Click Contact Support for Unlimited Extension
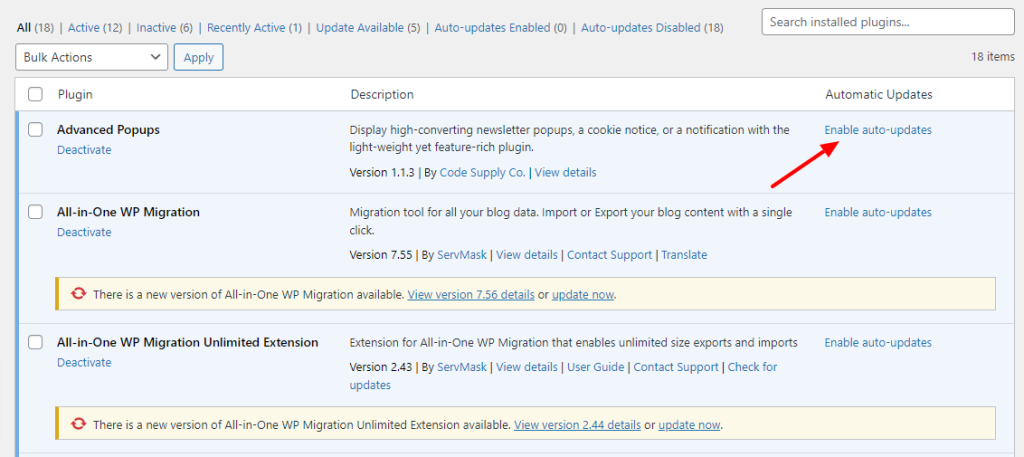Screen dimensions: 1024x457 [x=676, y=367]
